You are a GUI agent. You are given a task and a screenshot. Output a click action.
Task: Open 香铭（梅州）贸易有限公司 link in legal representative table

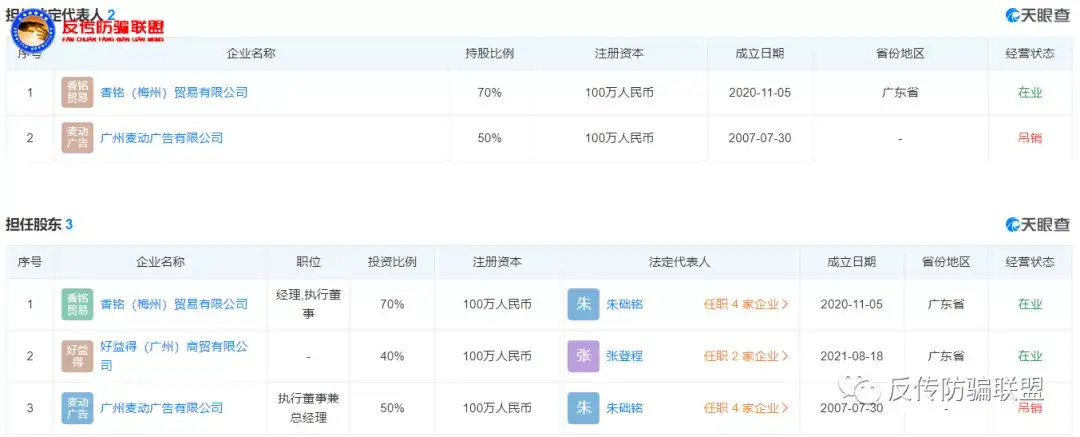(x=174, y=93)
